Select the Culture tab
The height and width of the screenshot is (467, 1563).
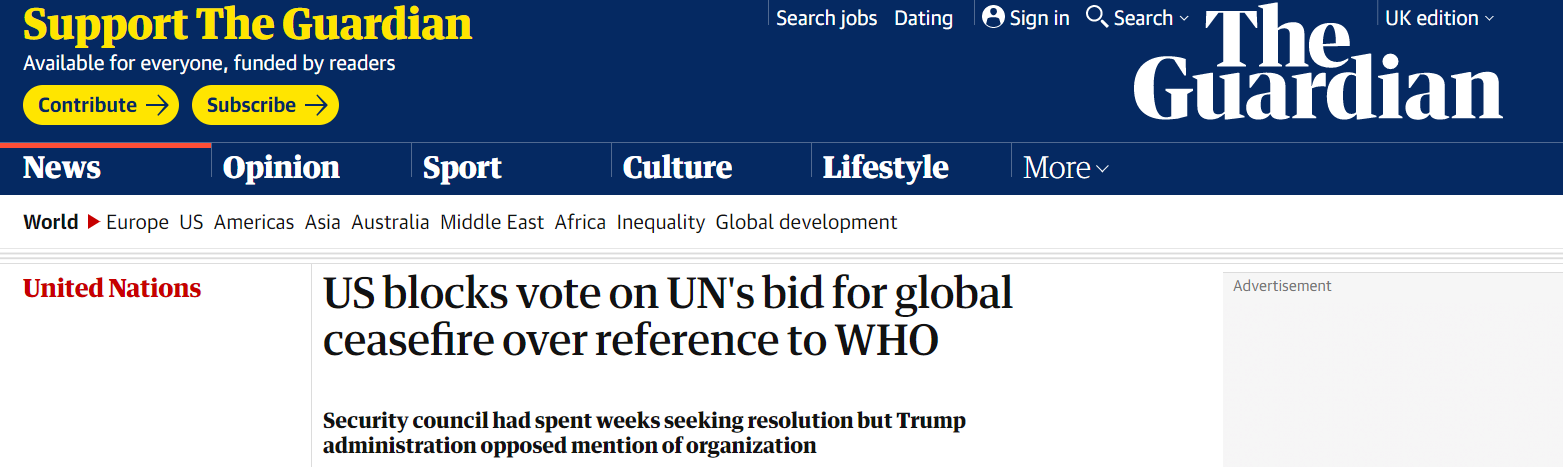[677, 168]
